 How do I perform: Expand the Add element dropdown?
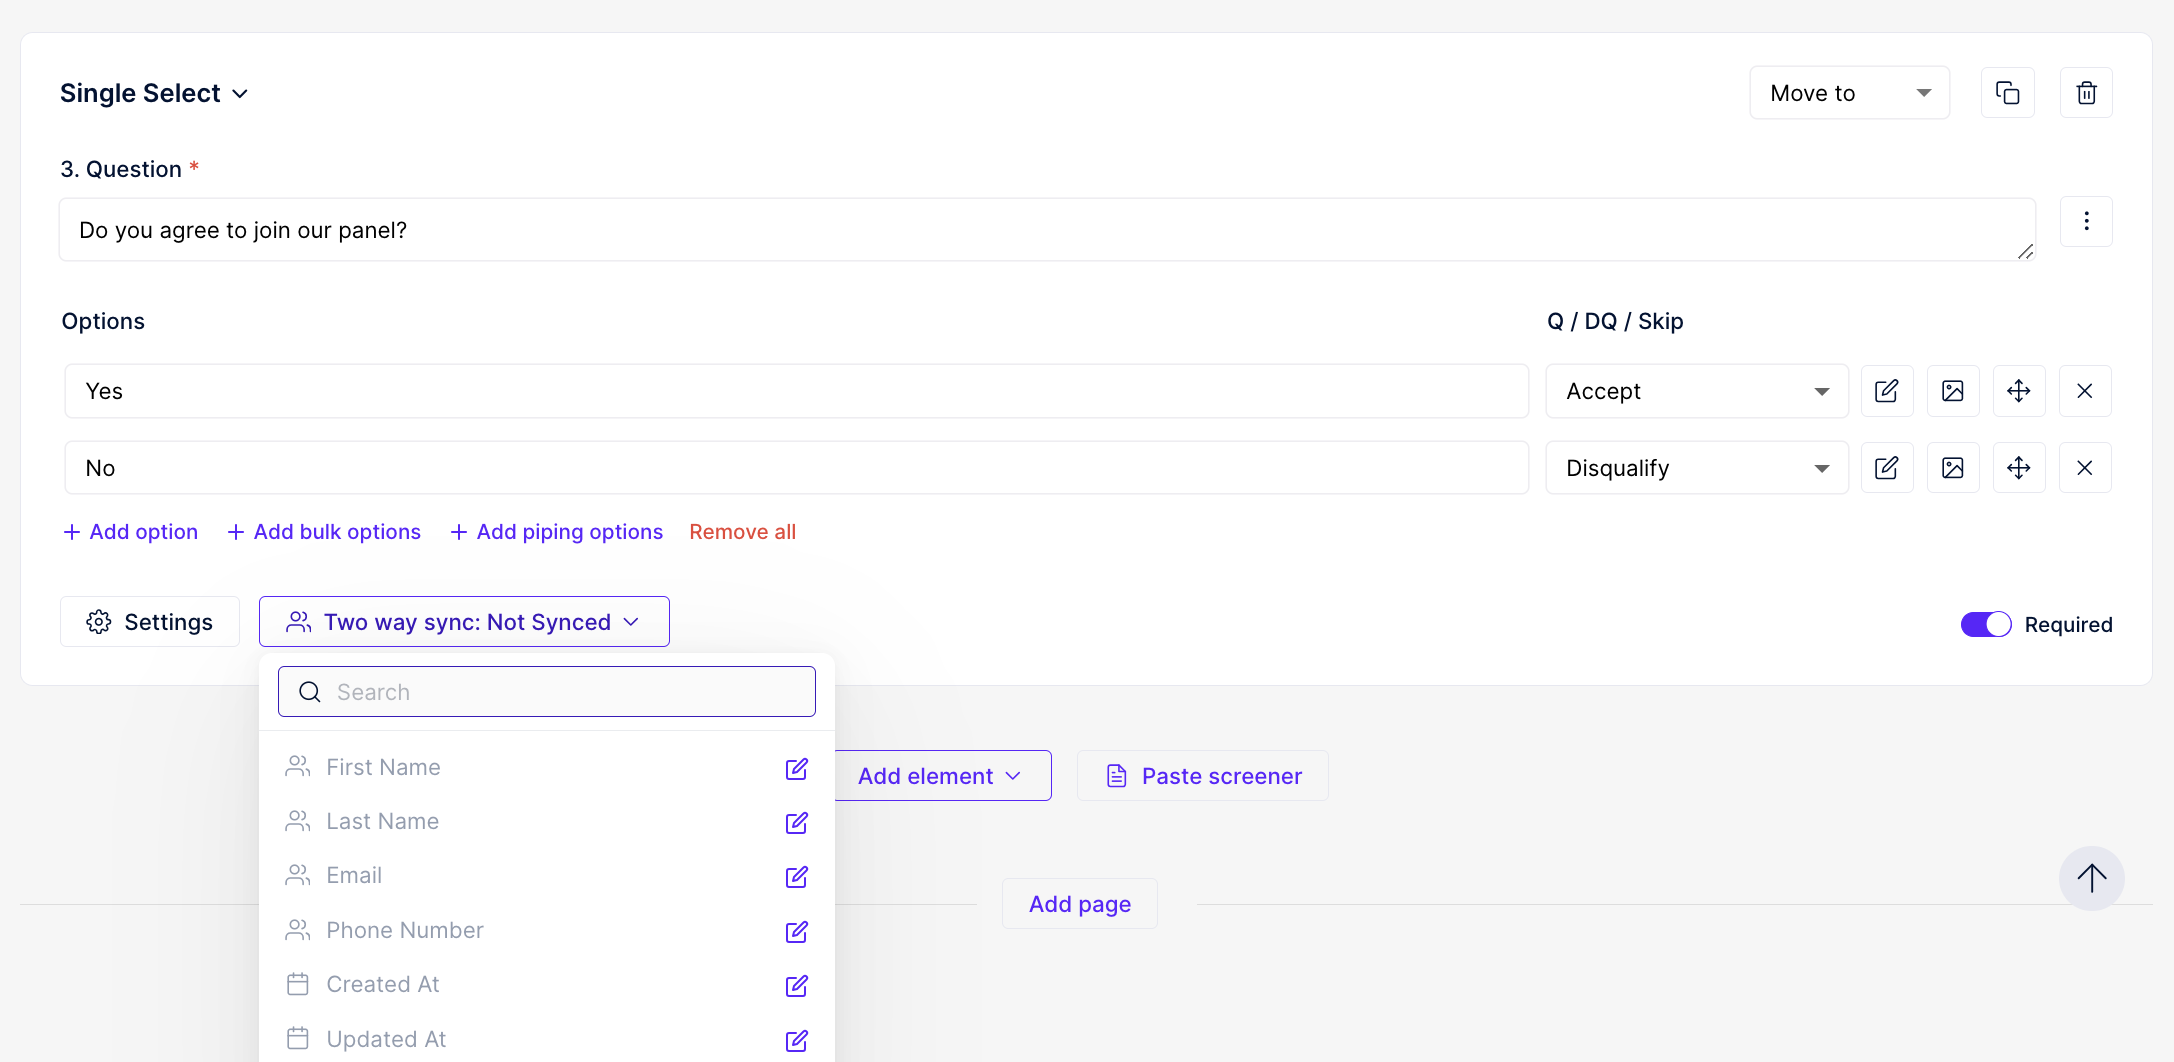pyautogui.click(x=942, y=776)
